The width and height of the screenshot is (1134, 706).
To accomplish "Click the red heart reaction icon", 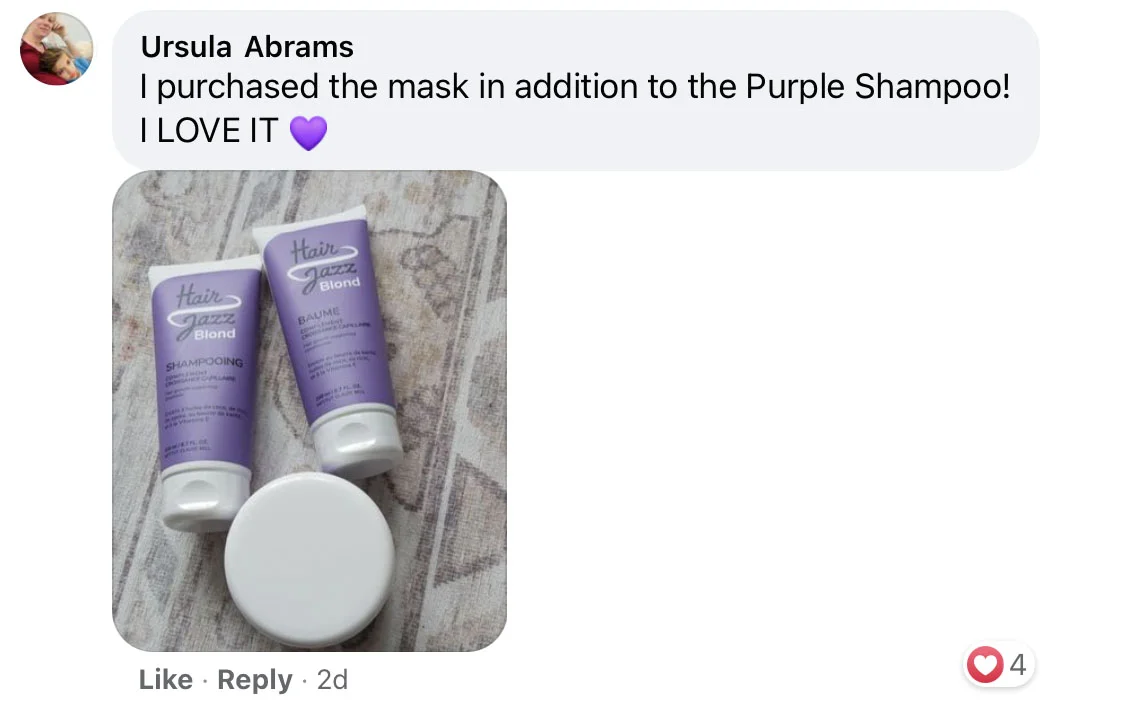I will [x=984, y=664].
